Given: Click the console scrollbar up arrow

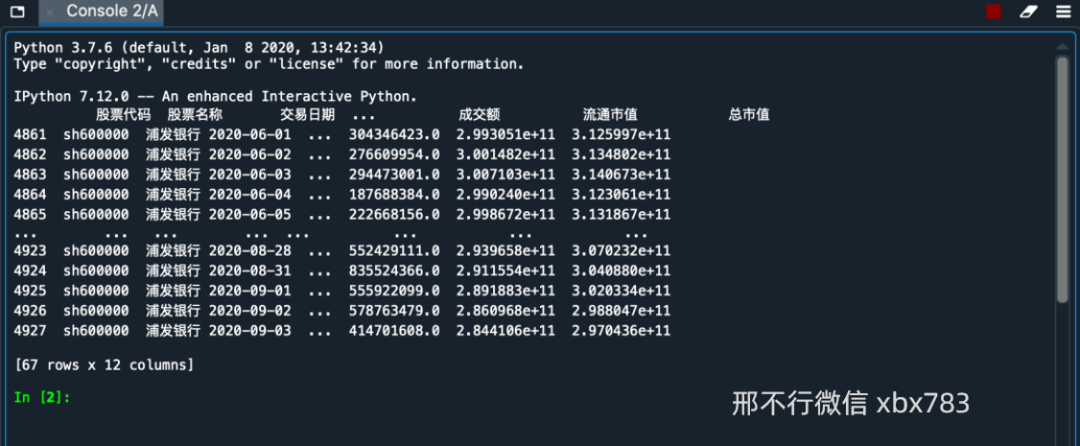Looking at the screenshot, I should (1062, 46).
